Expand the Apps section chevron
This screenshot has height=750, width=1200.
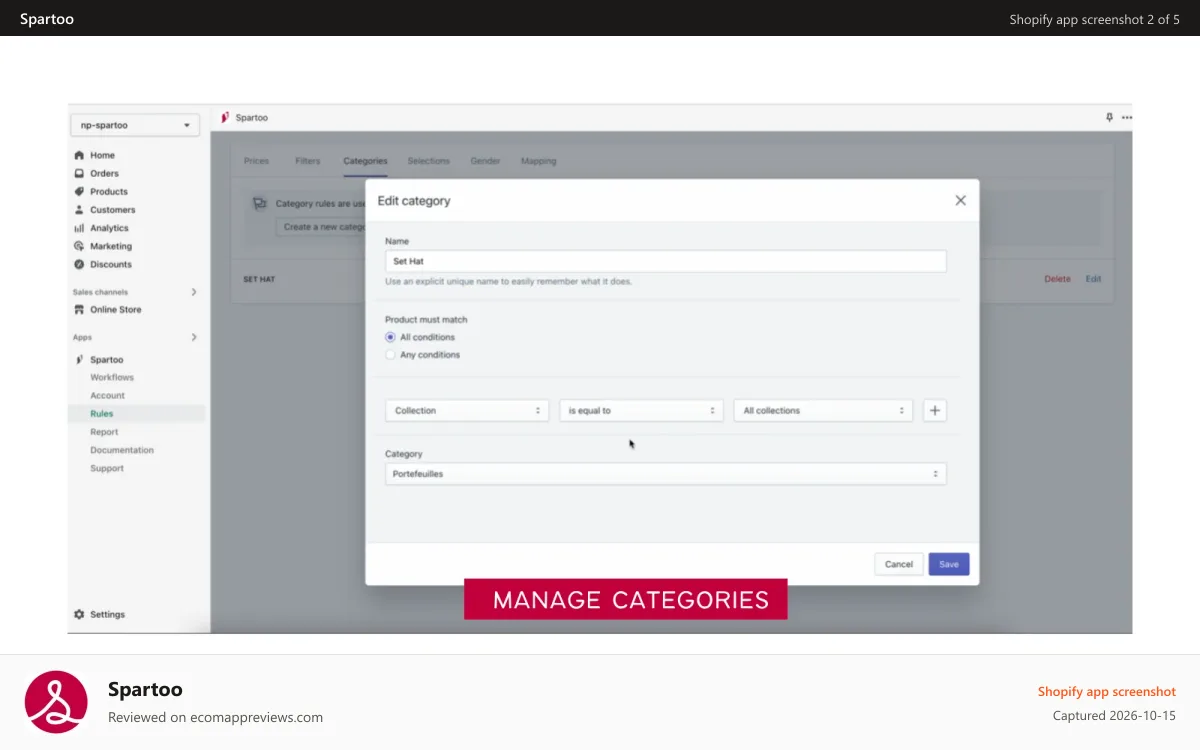pos(194,337)
